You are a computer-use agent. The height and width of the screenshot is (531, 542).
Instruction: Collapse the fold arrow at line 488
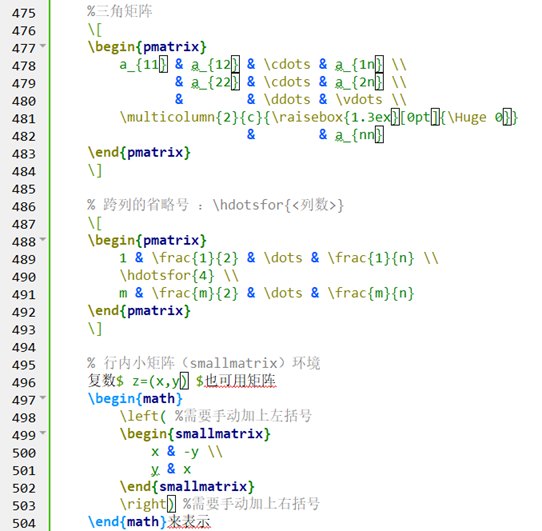tap(43, 239)
